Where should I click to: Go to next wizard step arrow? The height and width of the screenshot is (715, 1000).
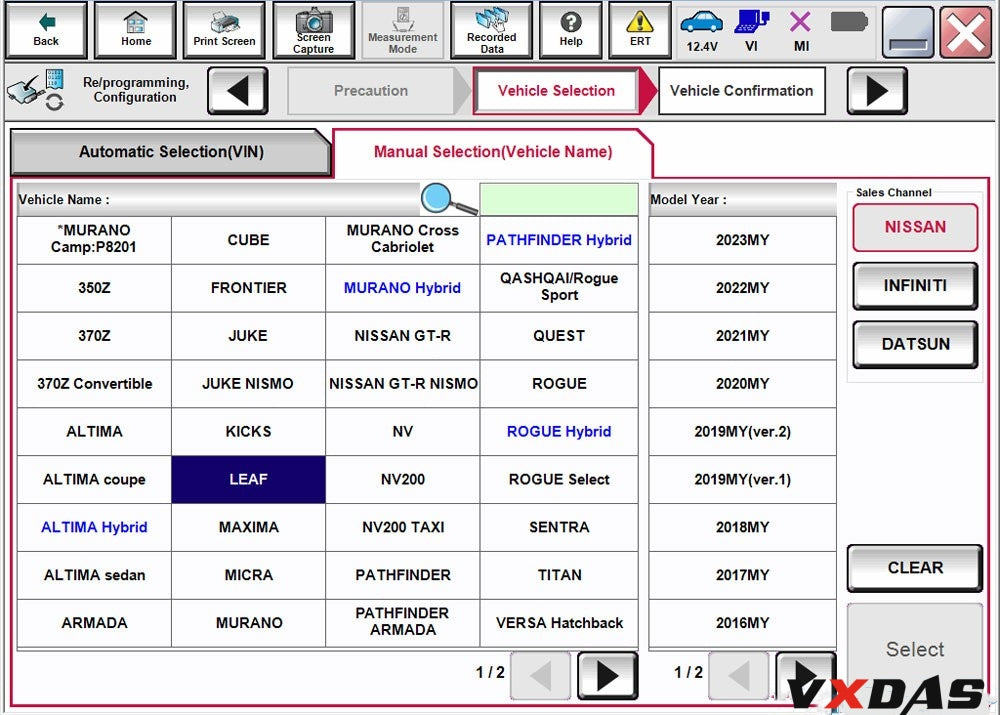pyautogui.click(x=877, y=91)
